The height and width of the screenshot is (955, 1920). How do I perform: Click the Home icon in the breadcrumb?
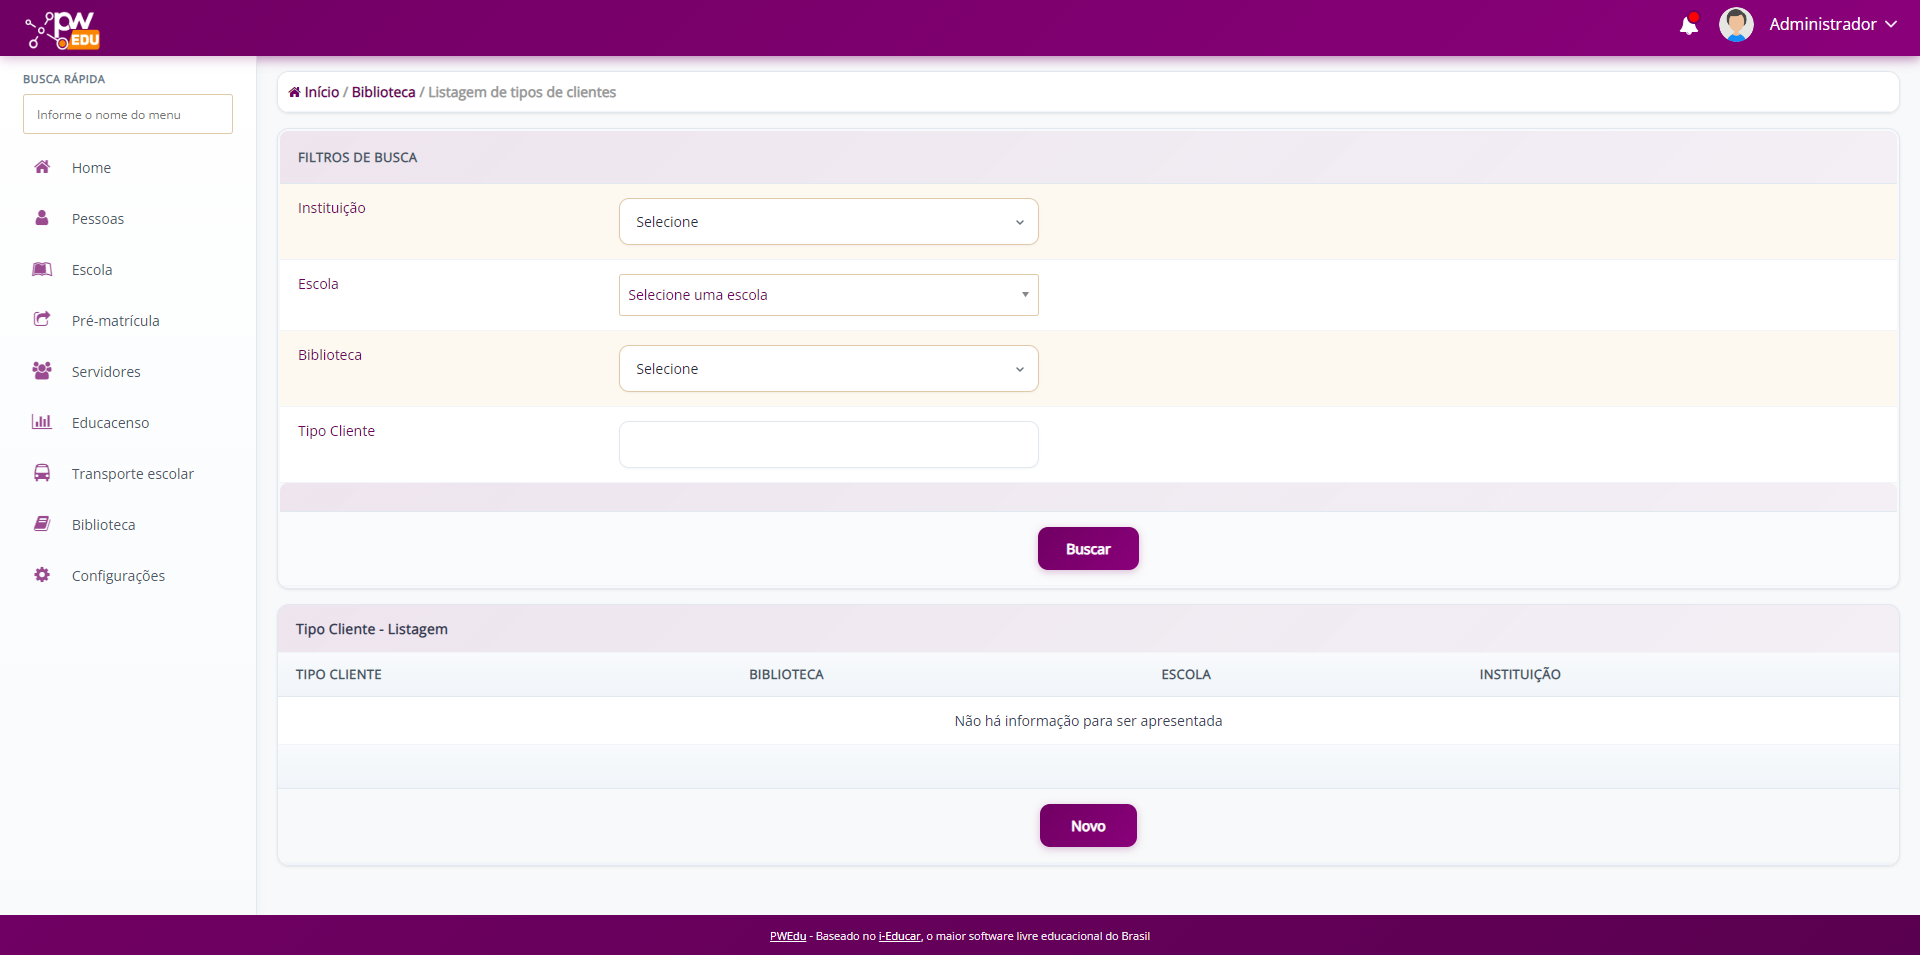pos(293,91)
